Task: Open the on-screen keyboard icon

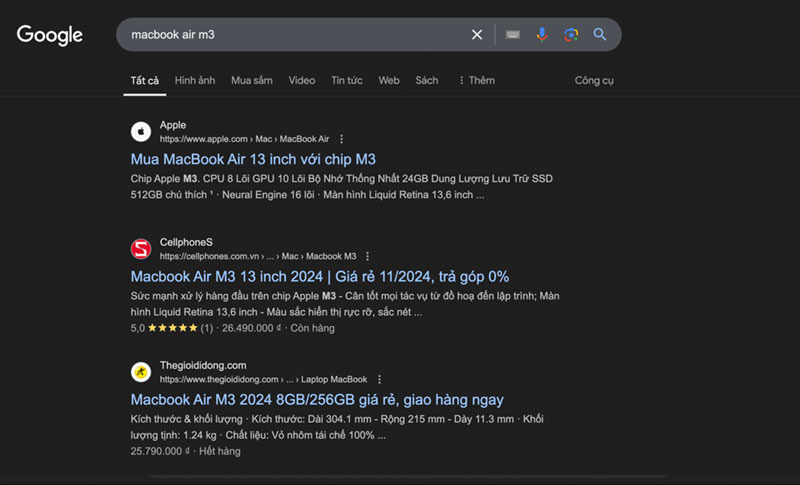Action: tap(512, 35)
